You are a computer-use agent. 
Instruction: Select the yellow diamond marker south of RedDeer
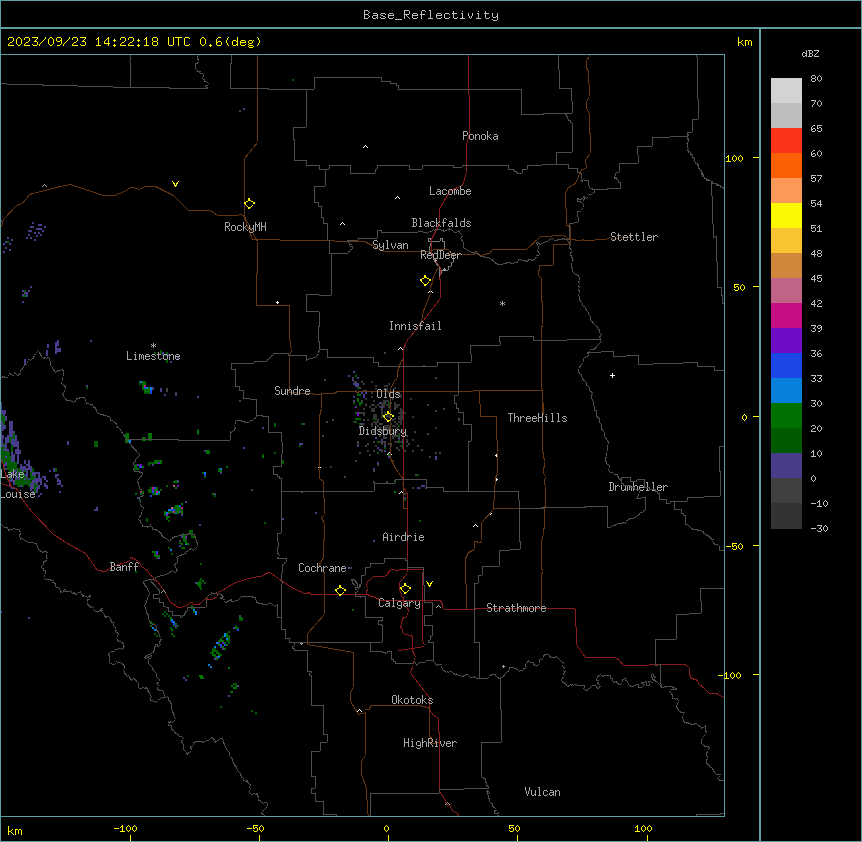[x=426, y=281]
